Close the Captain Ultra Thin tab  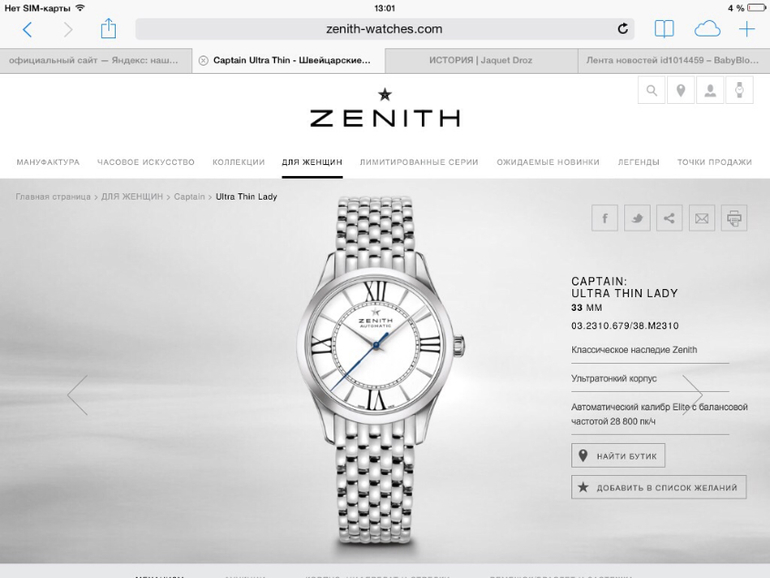(203, 60)
